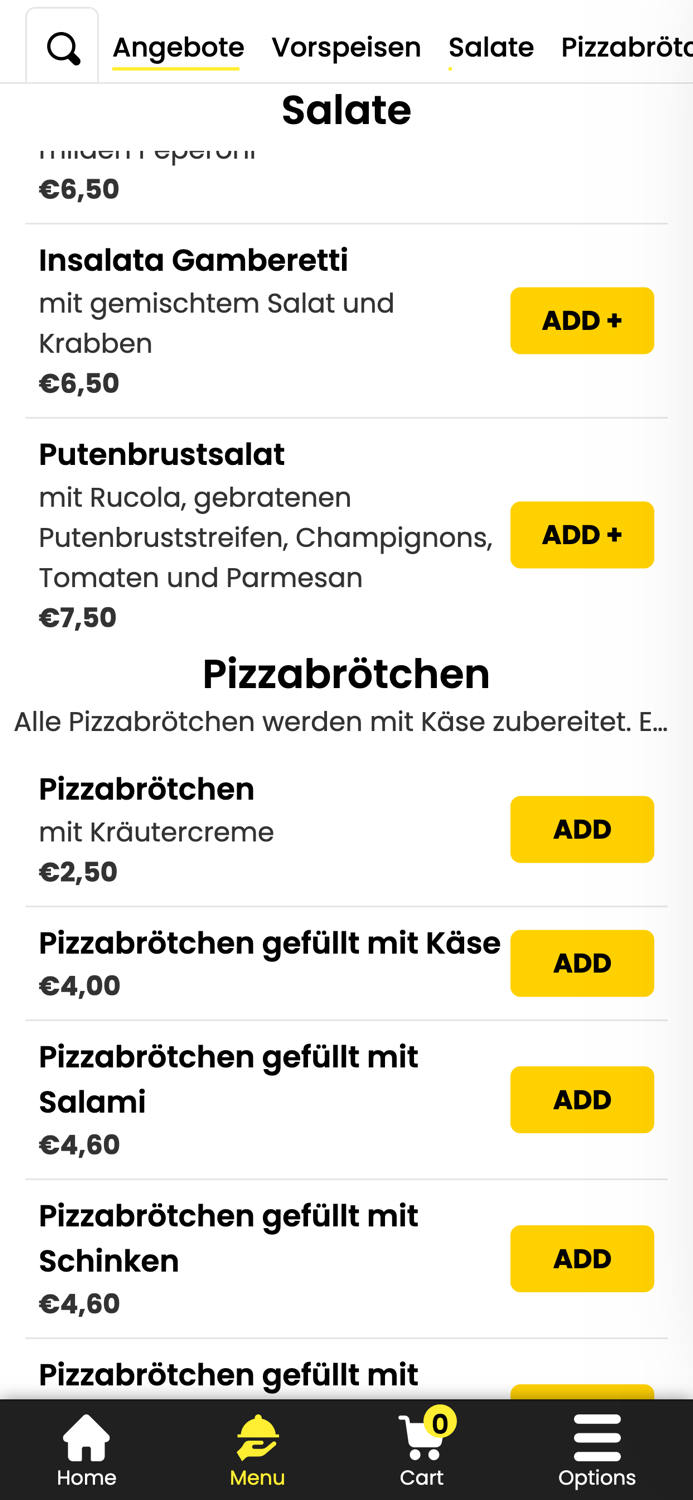
Task: Add Pizzabrötchen mit Kräutercreme
Action: pyautogui.click(x=582, y=829)
